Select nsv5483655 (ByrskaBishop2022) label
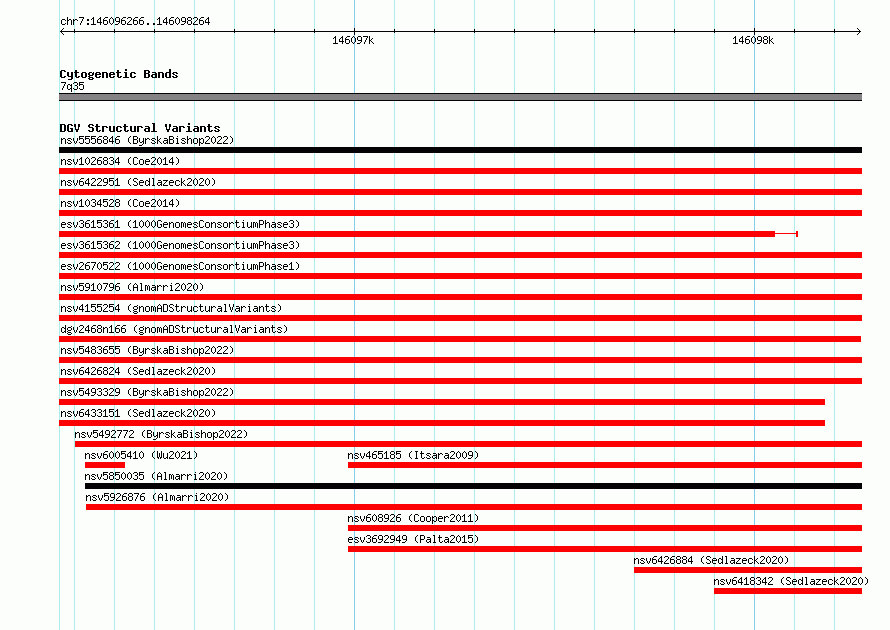Viewport: 890px width, 630px height. click(147, 350)
